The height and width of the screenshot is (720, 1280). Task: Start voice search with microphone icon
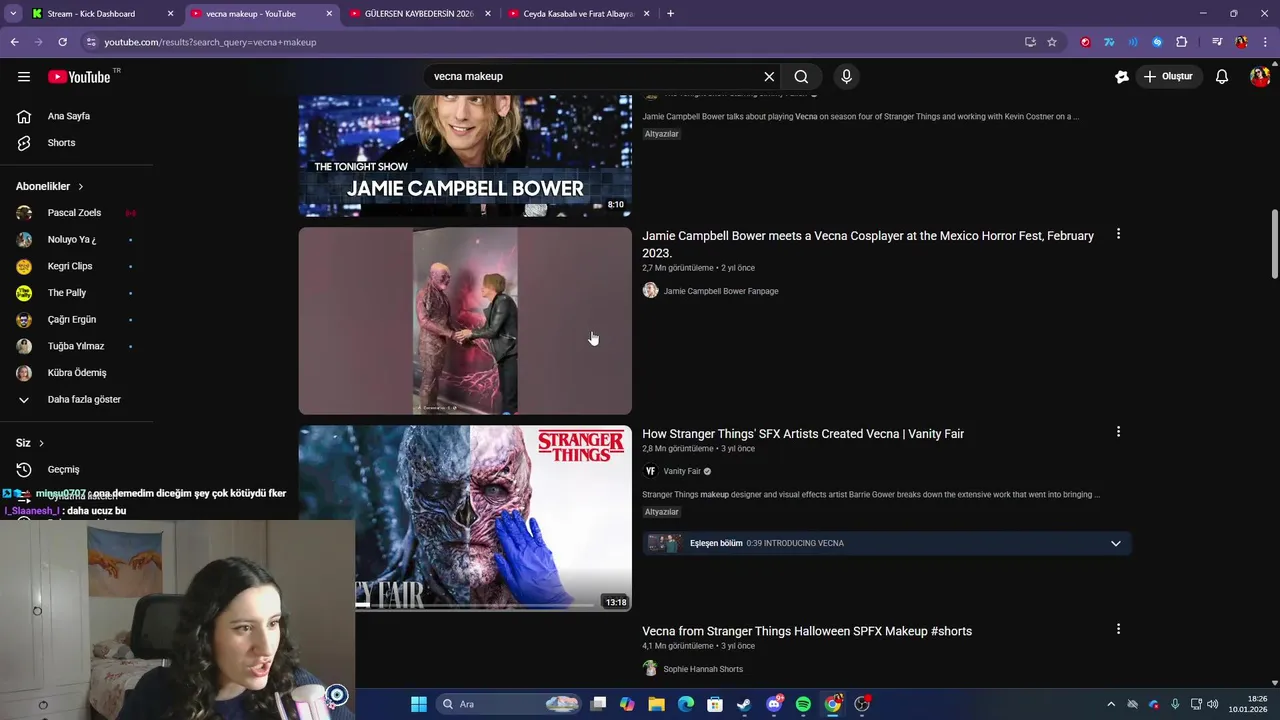[846, 77]
